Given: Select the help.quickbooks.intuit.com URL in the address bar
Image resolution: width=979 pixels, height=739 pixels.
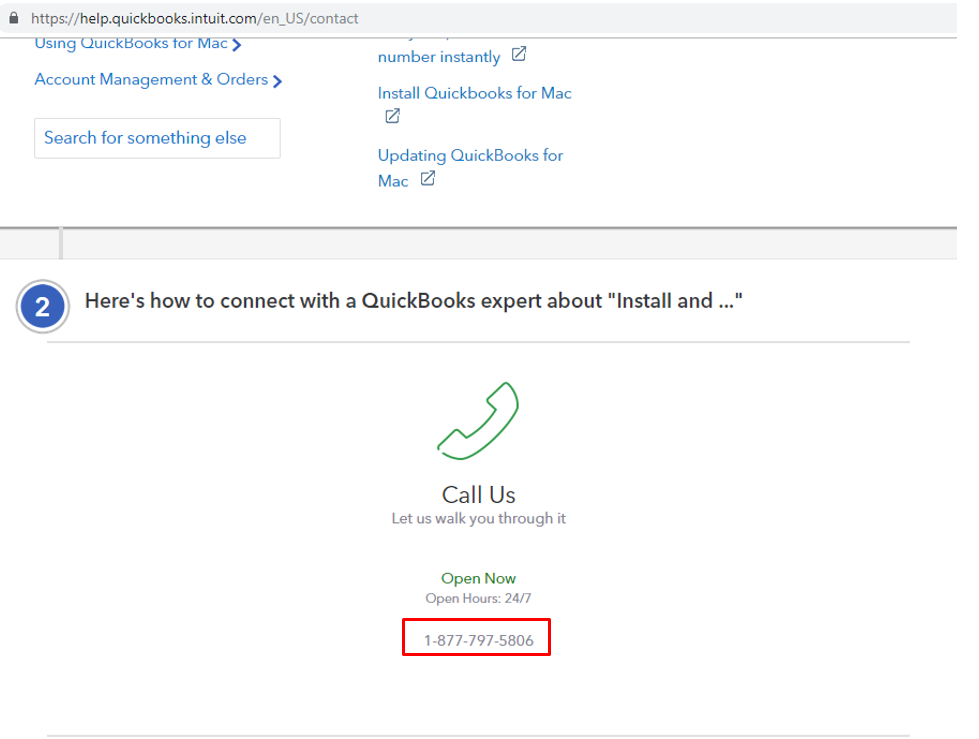Looking at the screenshot, I should 194,18.
